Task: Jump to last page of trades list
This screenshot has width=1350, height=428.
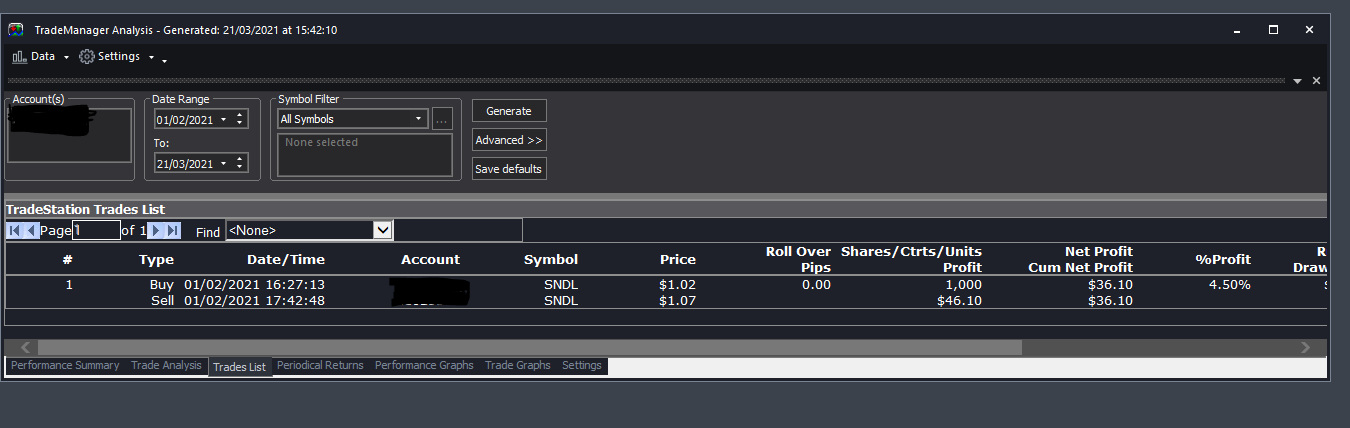Action: 172,231
